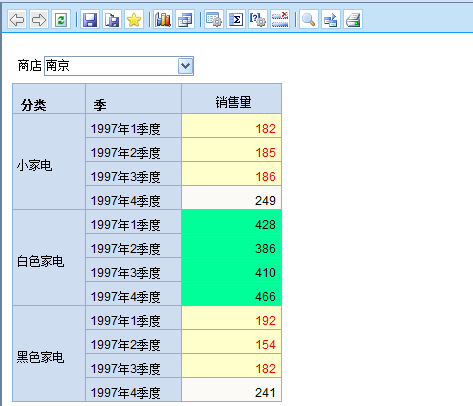Open the table settings gear icon
The image size is (473, 406).
[x=214, y=19]
